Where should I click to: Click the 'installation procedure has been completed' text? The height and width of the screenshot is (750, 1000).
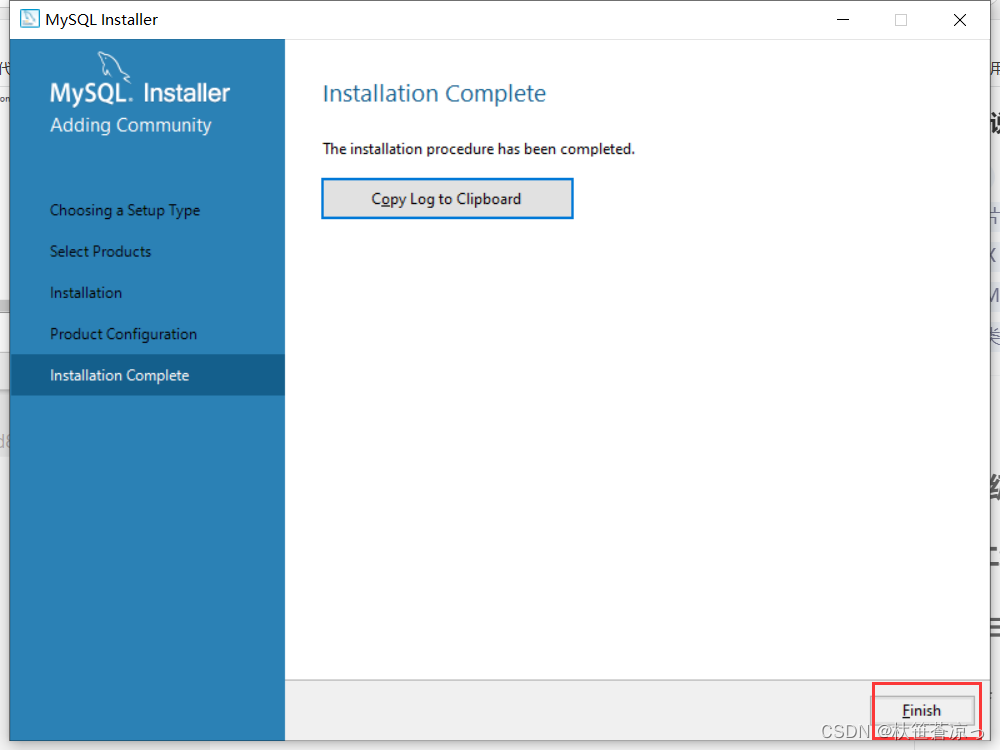pyautogui.click(x=479, y=149)
